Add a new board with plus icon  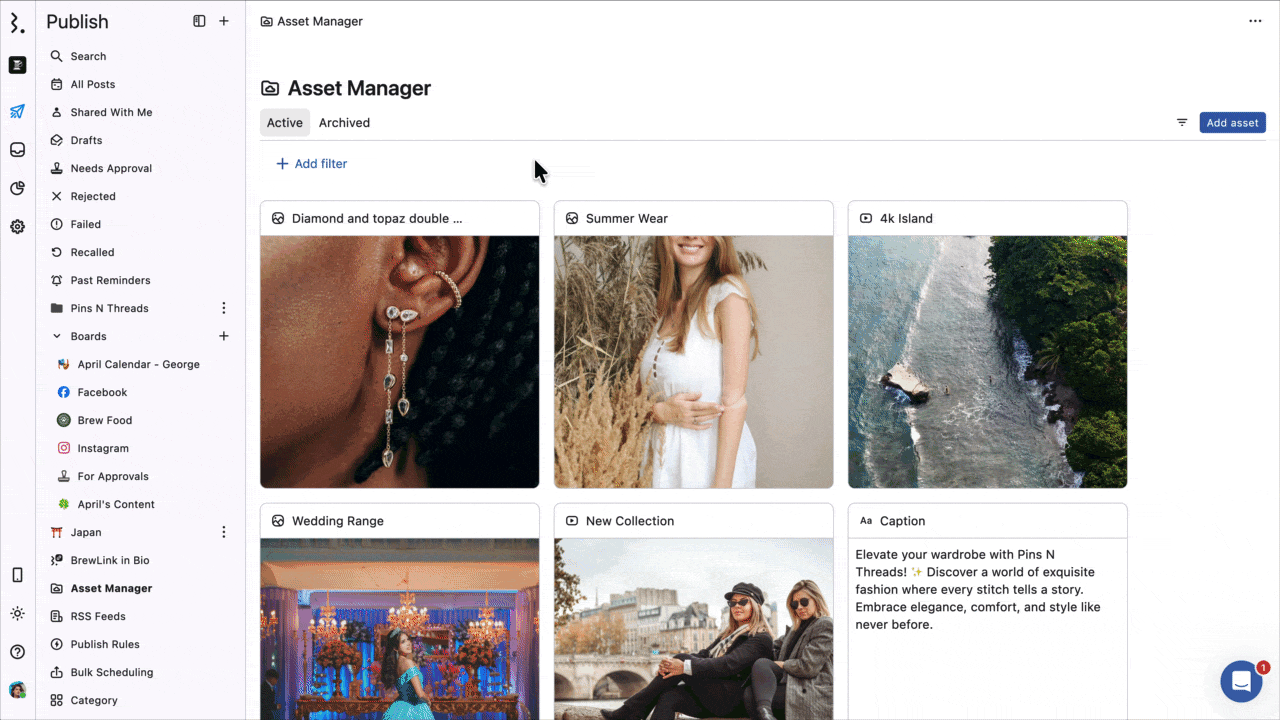pyautogui.click(x=224, y=336)
